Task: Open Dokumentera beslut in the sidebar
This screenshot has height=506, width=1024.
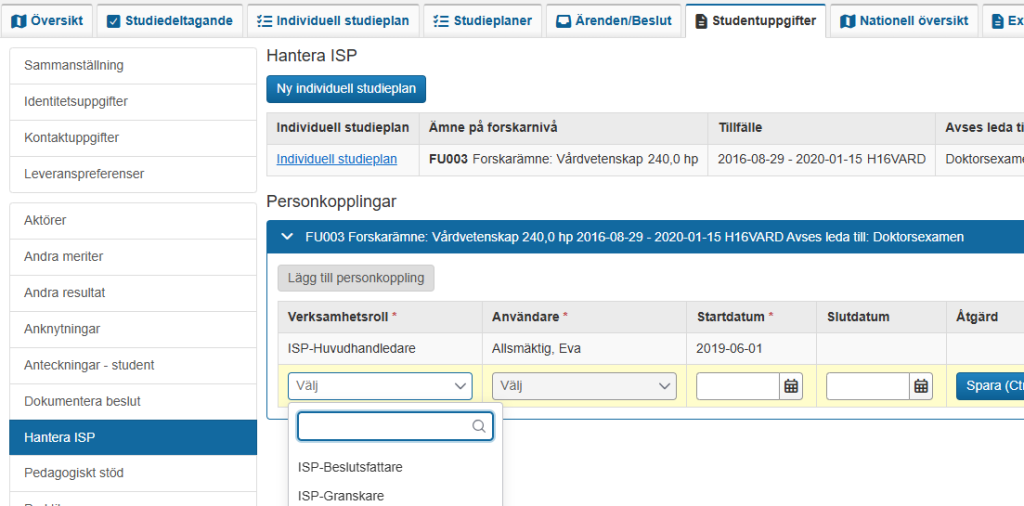Action: tap(133, 402)
